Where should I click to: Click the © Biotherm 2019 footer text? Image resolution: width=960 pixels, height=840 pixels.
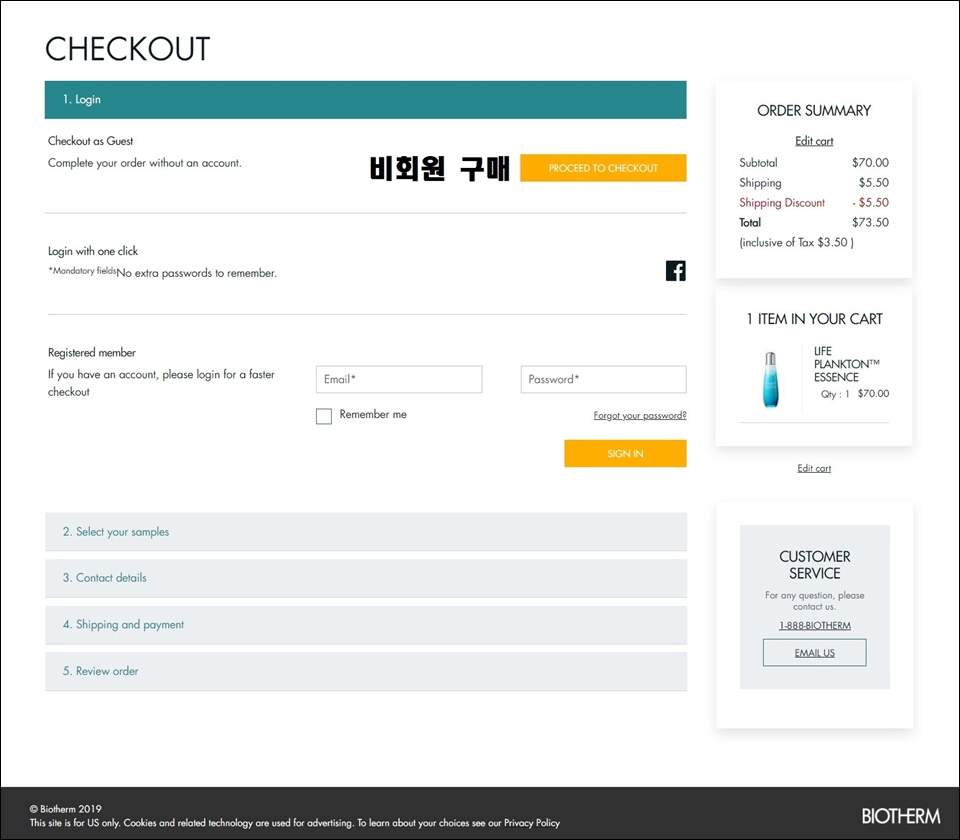click(66, 808)
